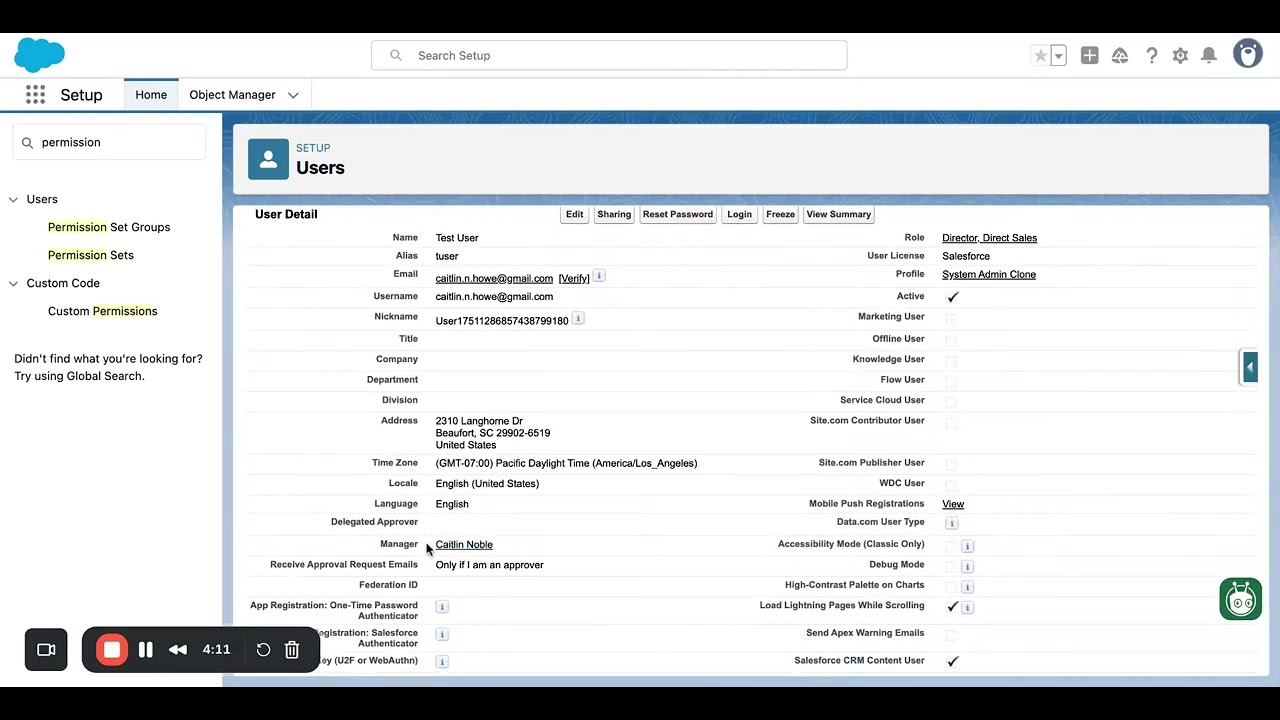The width and height of the screenshot is (1280, 720).
Task: Click the caitlin.n.howe@gmail.com email link
Action: [x=494, y=279]
